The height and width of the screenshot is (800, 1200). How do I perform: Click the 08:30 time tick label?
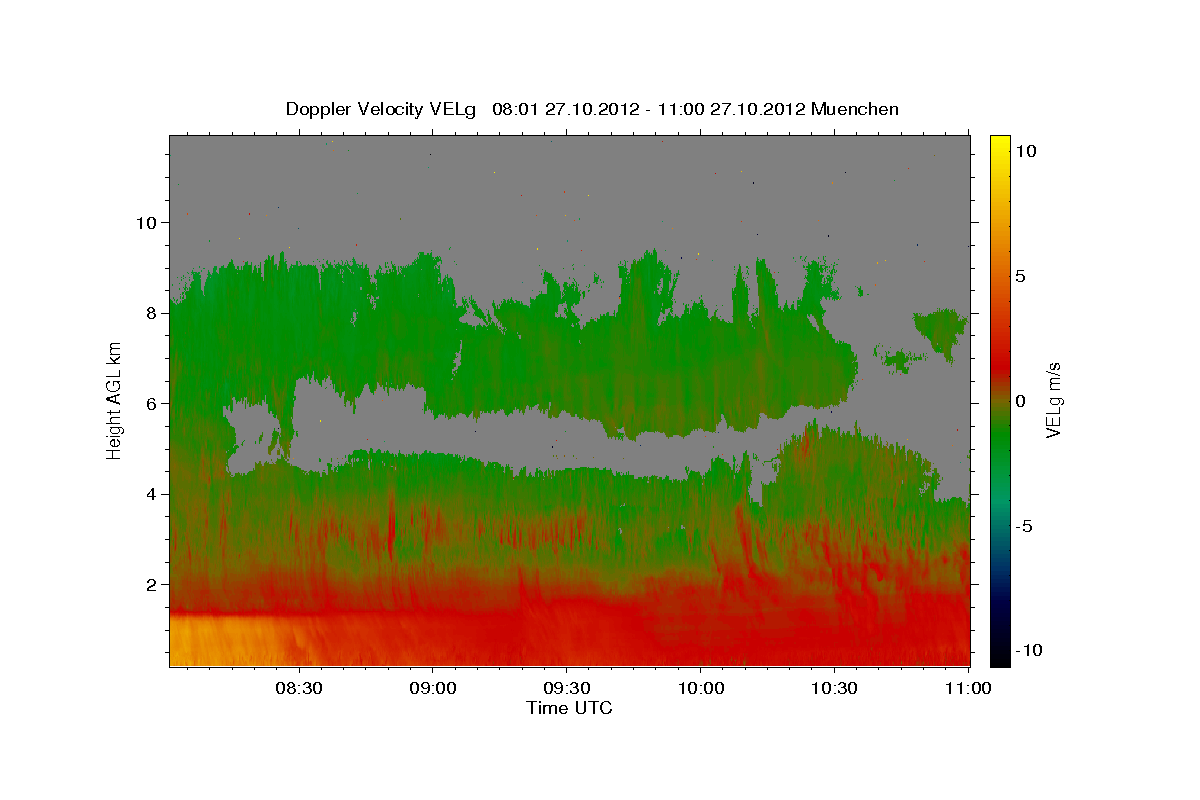coord(300,688)
